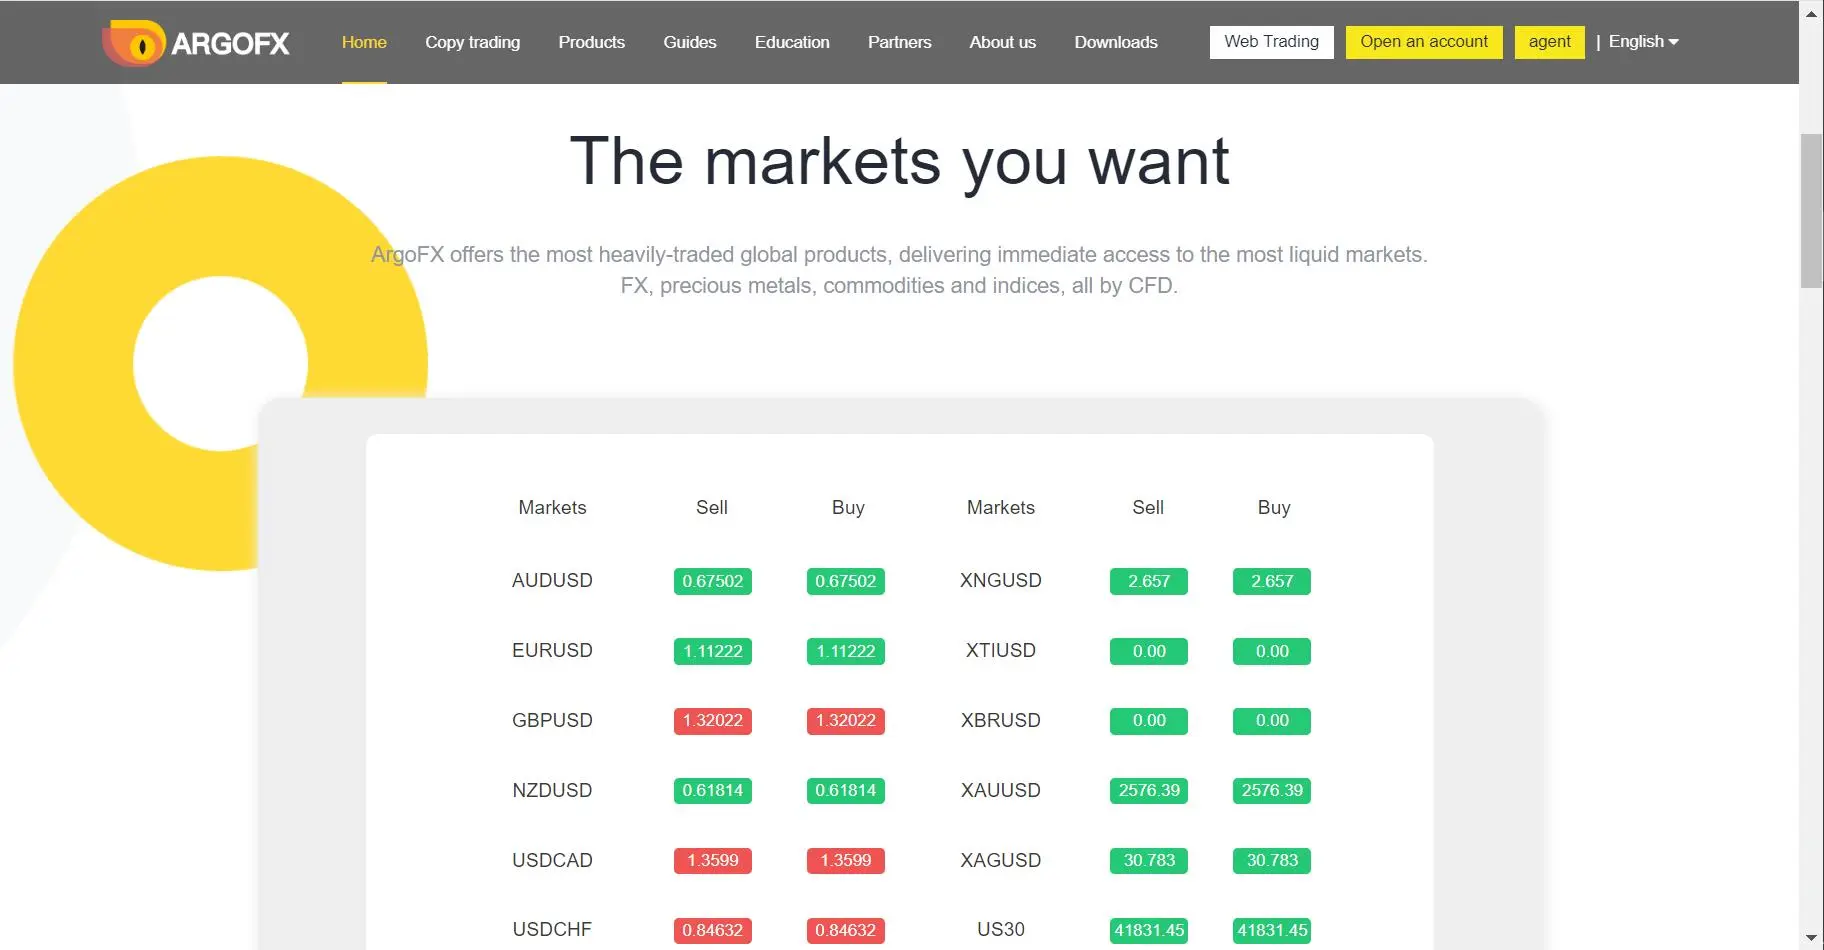The height and width of the screenshot is (950, 1824).
Task: Select the EURUSD market name
Action: pyautogui.click(x=552, y=651)
